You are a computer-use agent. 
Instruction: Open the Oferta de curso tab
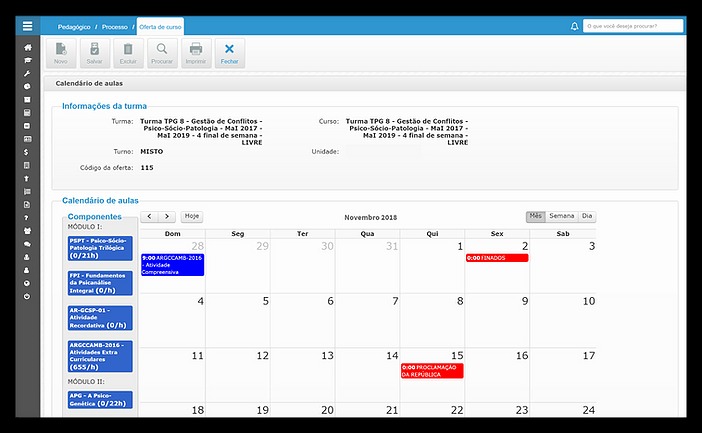point(161,26)
